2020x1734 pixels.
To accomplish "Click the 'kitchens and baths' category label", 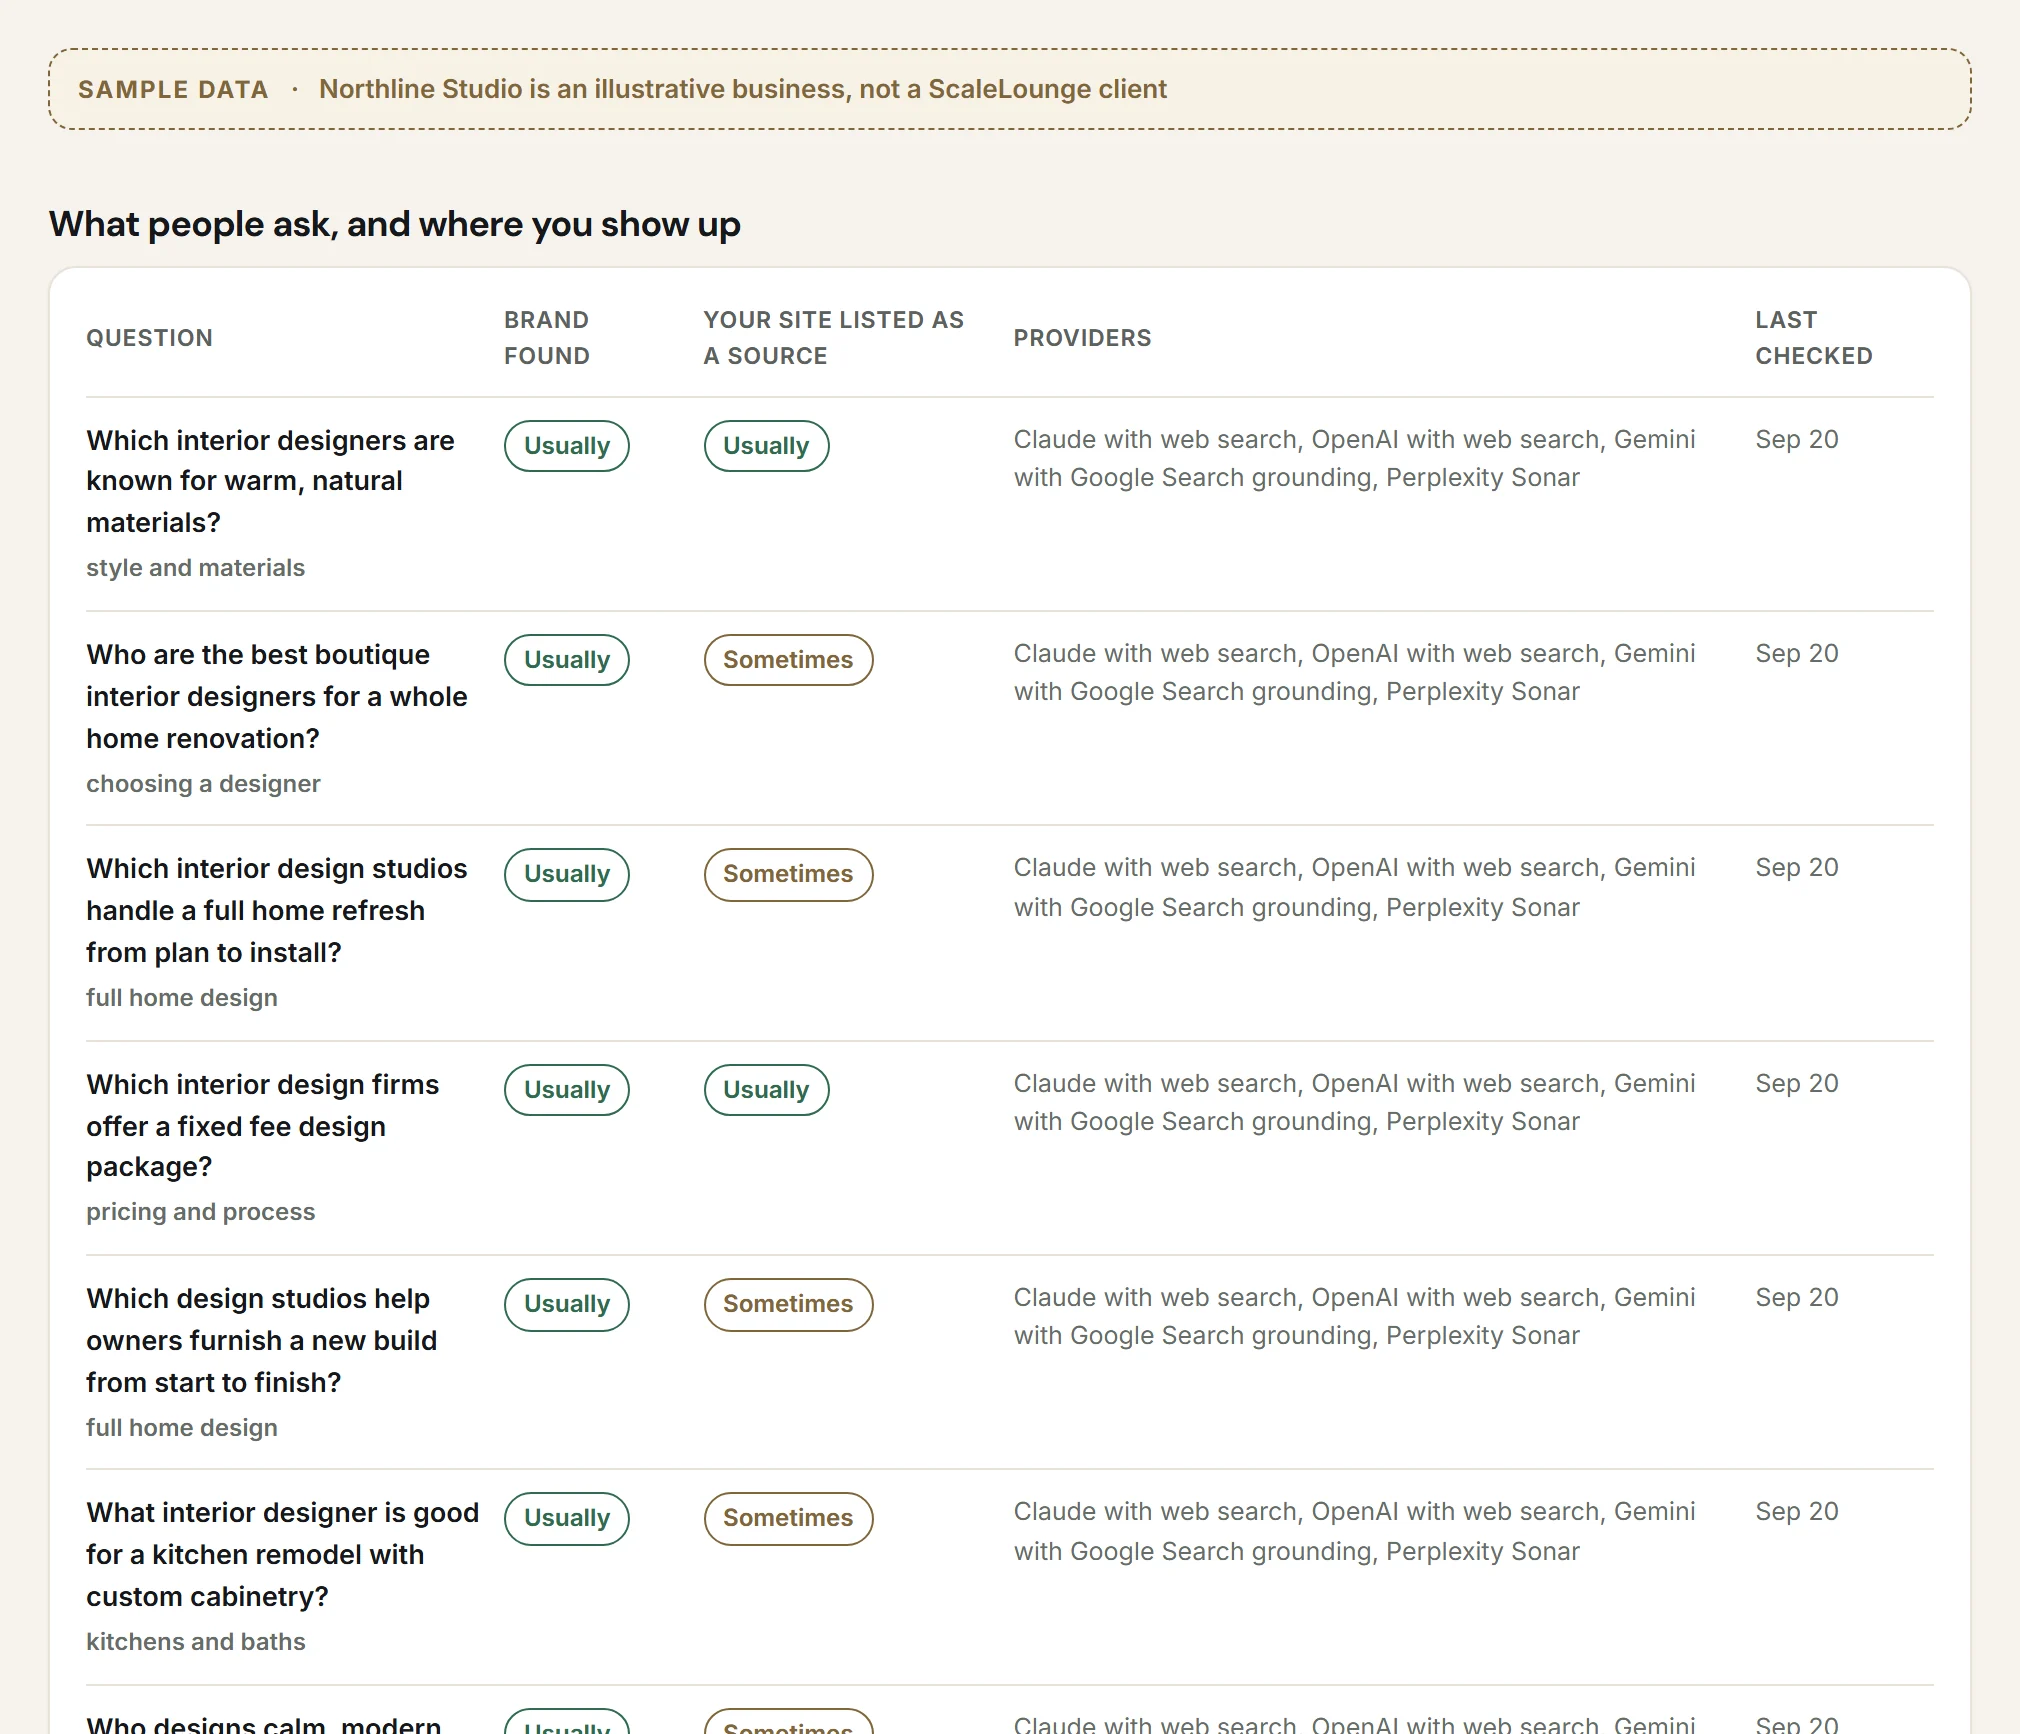I will click(x=196, y=1642).
